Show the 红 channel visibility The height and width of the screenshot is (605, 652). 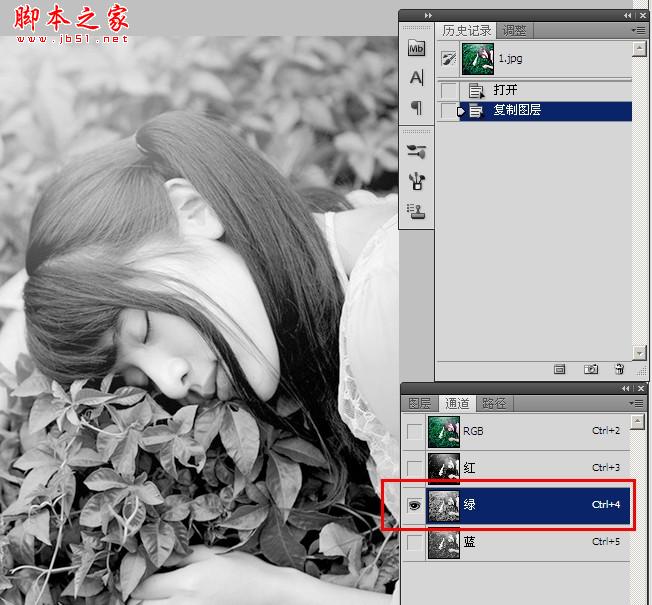[x=414, y=468]
